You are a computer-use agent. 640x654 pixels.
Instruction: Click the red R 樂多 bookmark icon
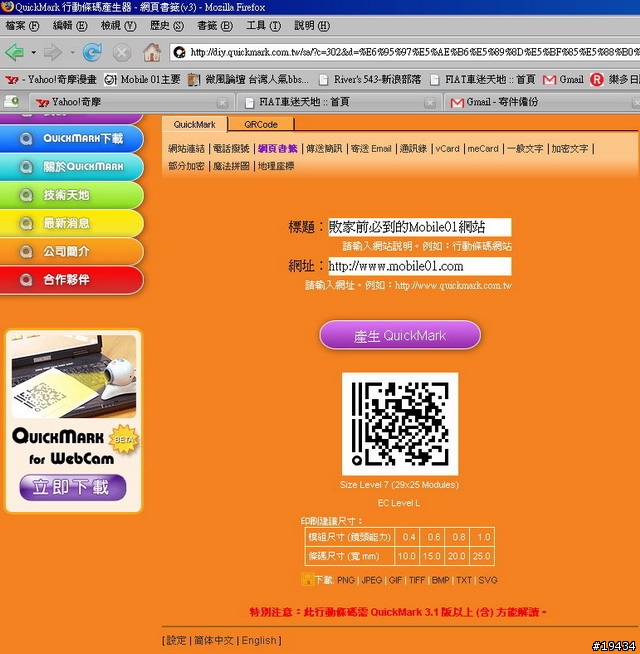point(597,79)
